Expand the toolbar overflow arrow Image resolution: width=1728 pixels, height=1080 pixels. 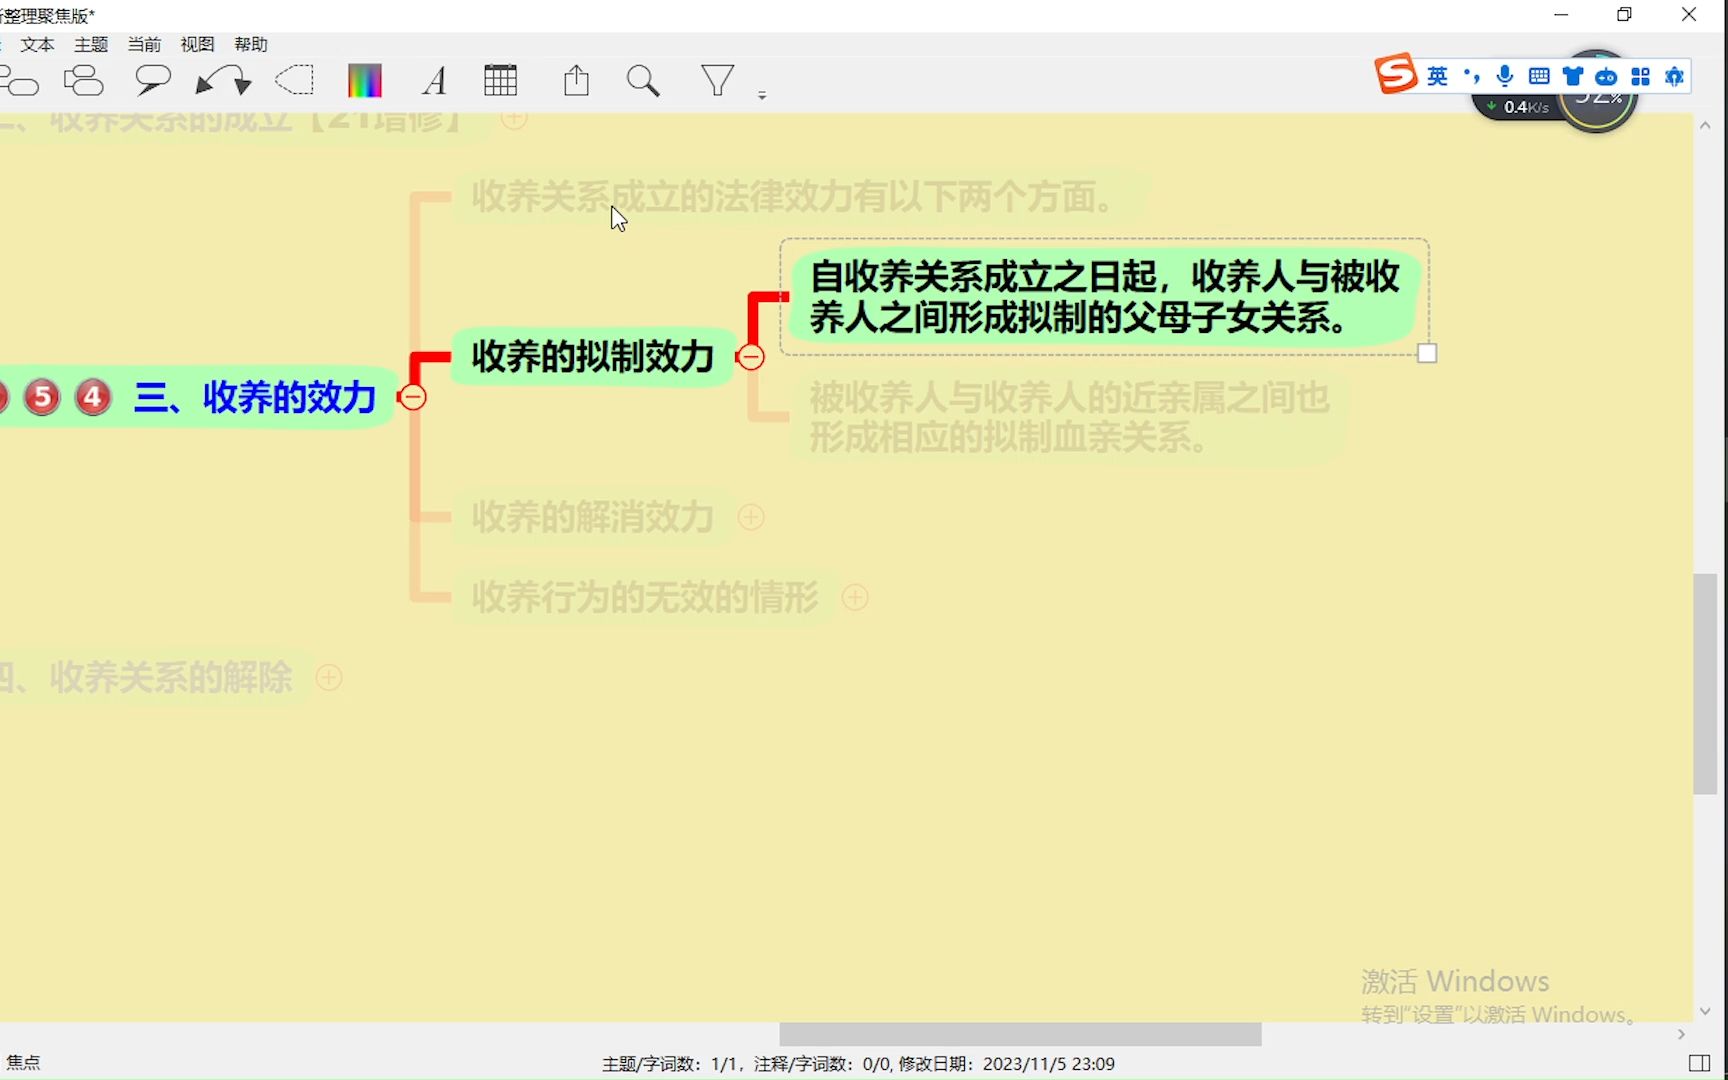[x=762, y=95]
